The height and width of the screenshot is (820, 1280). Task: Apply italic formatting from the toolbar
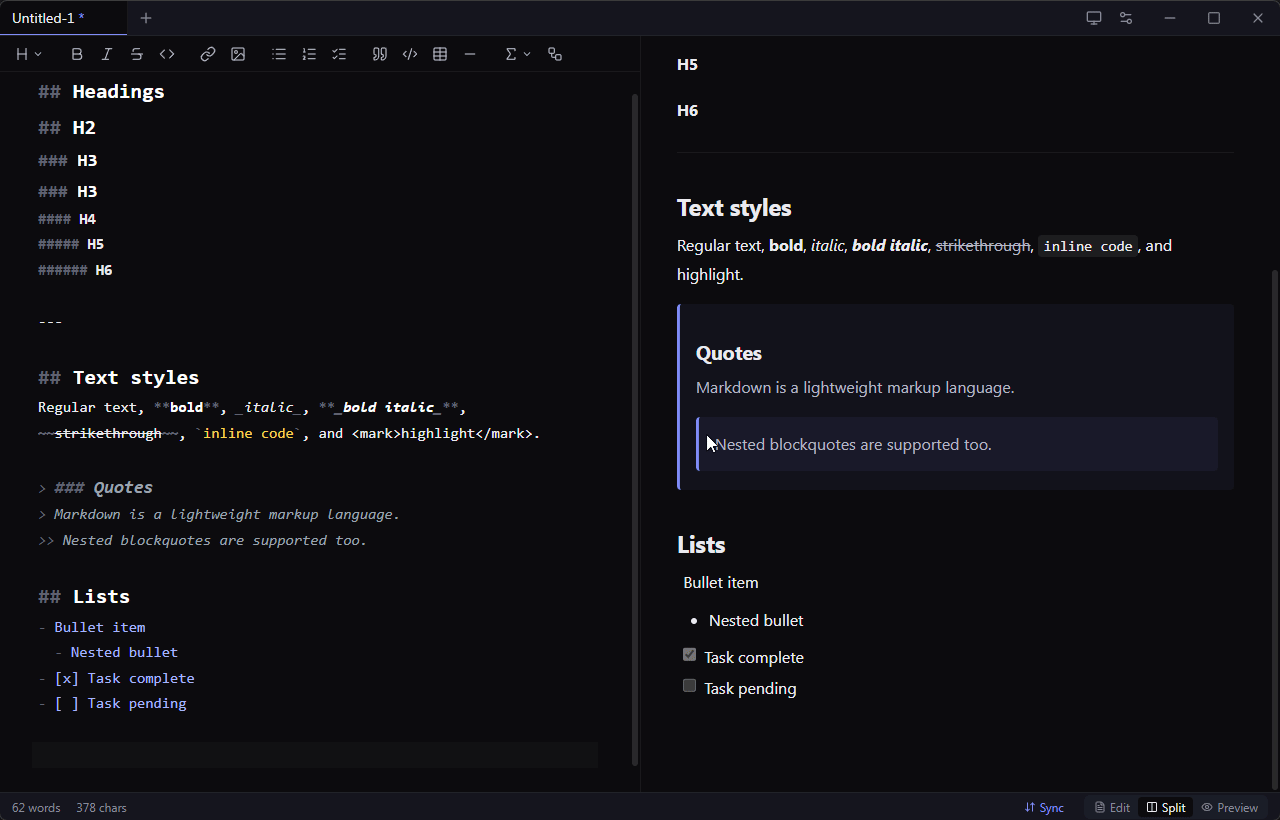click(107, 54)
